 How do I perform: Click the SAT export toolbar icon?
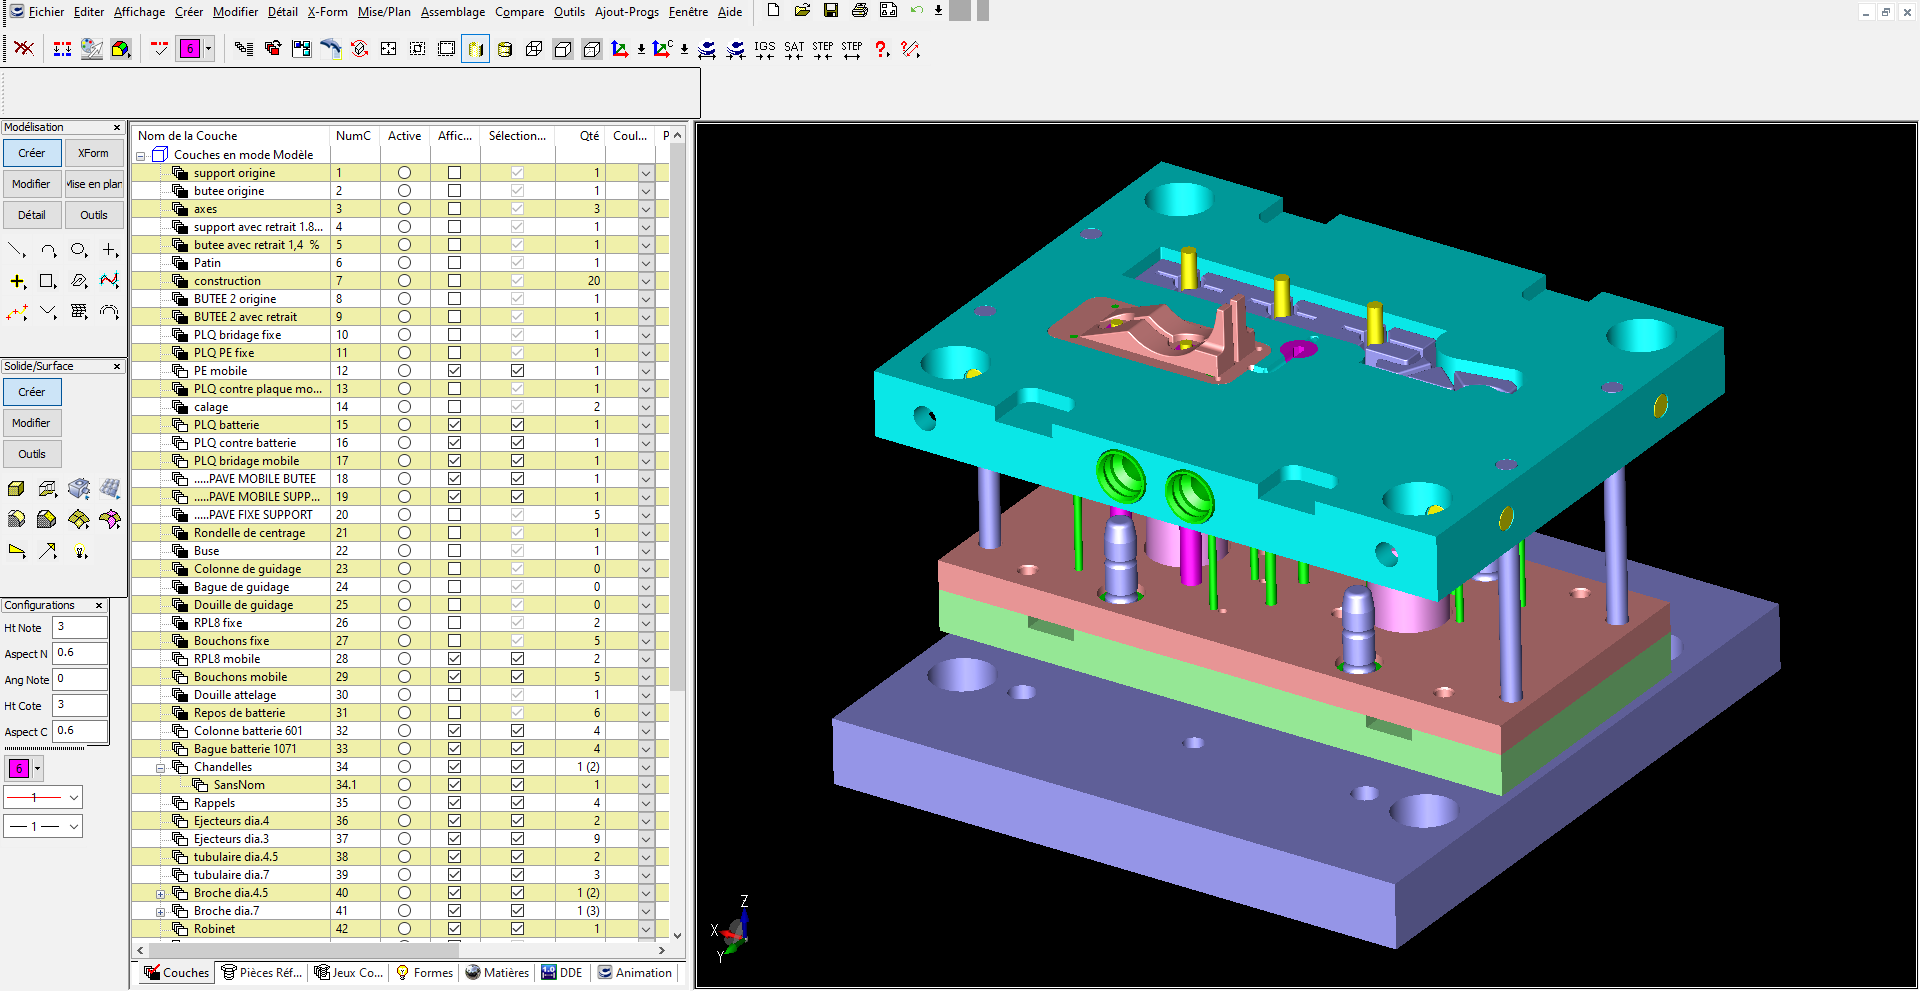794,49
